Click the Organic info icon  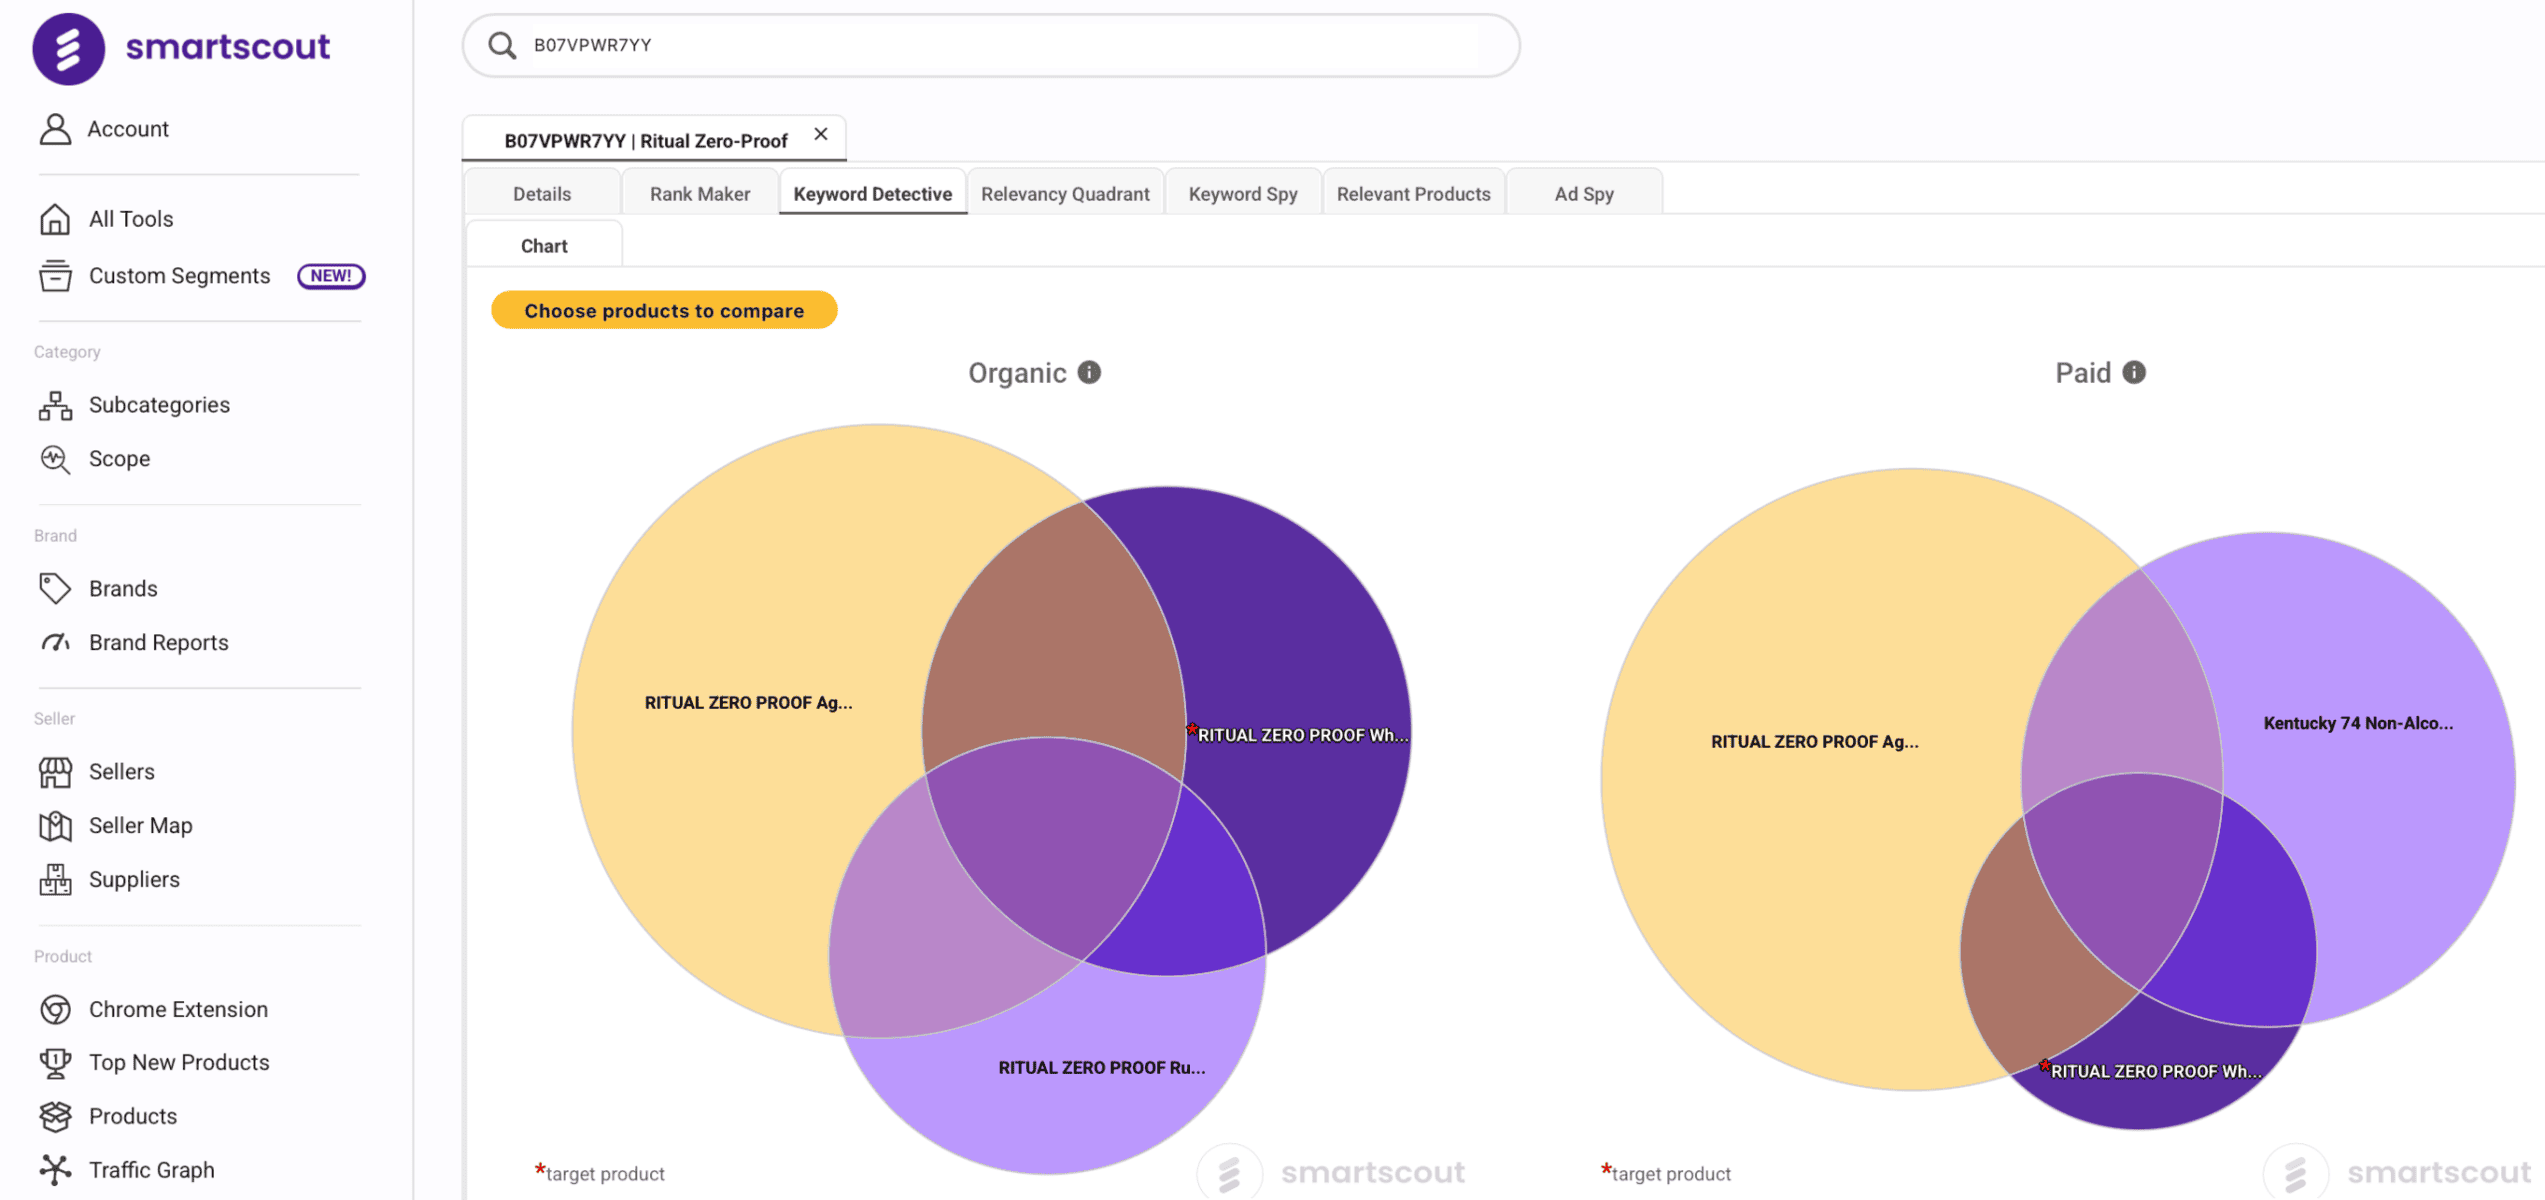[1089, 373]
